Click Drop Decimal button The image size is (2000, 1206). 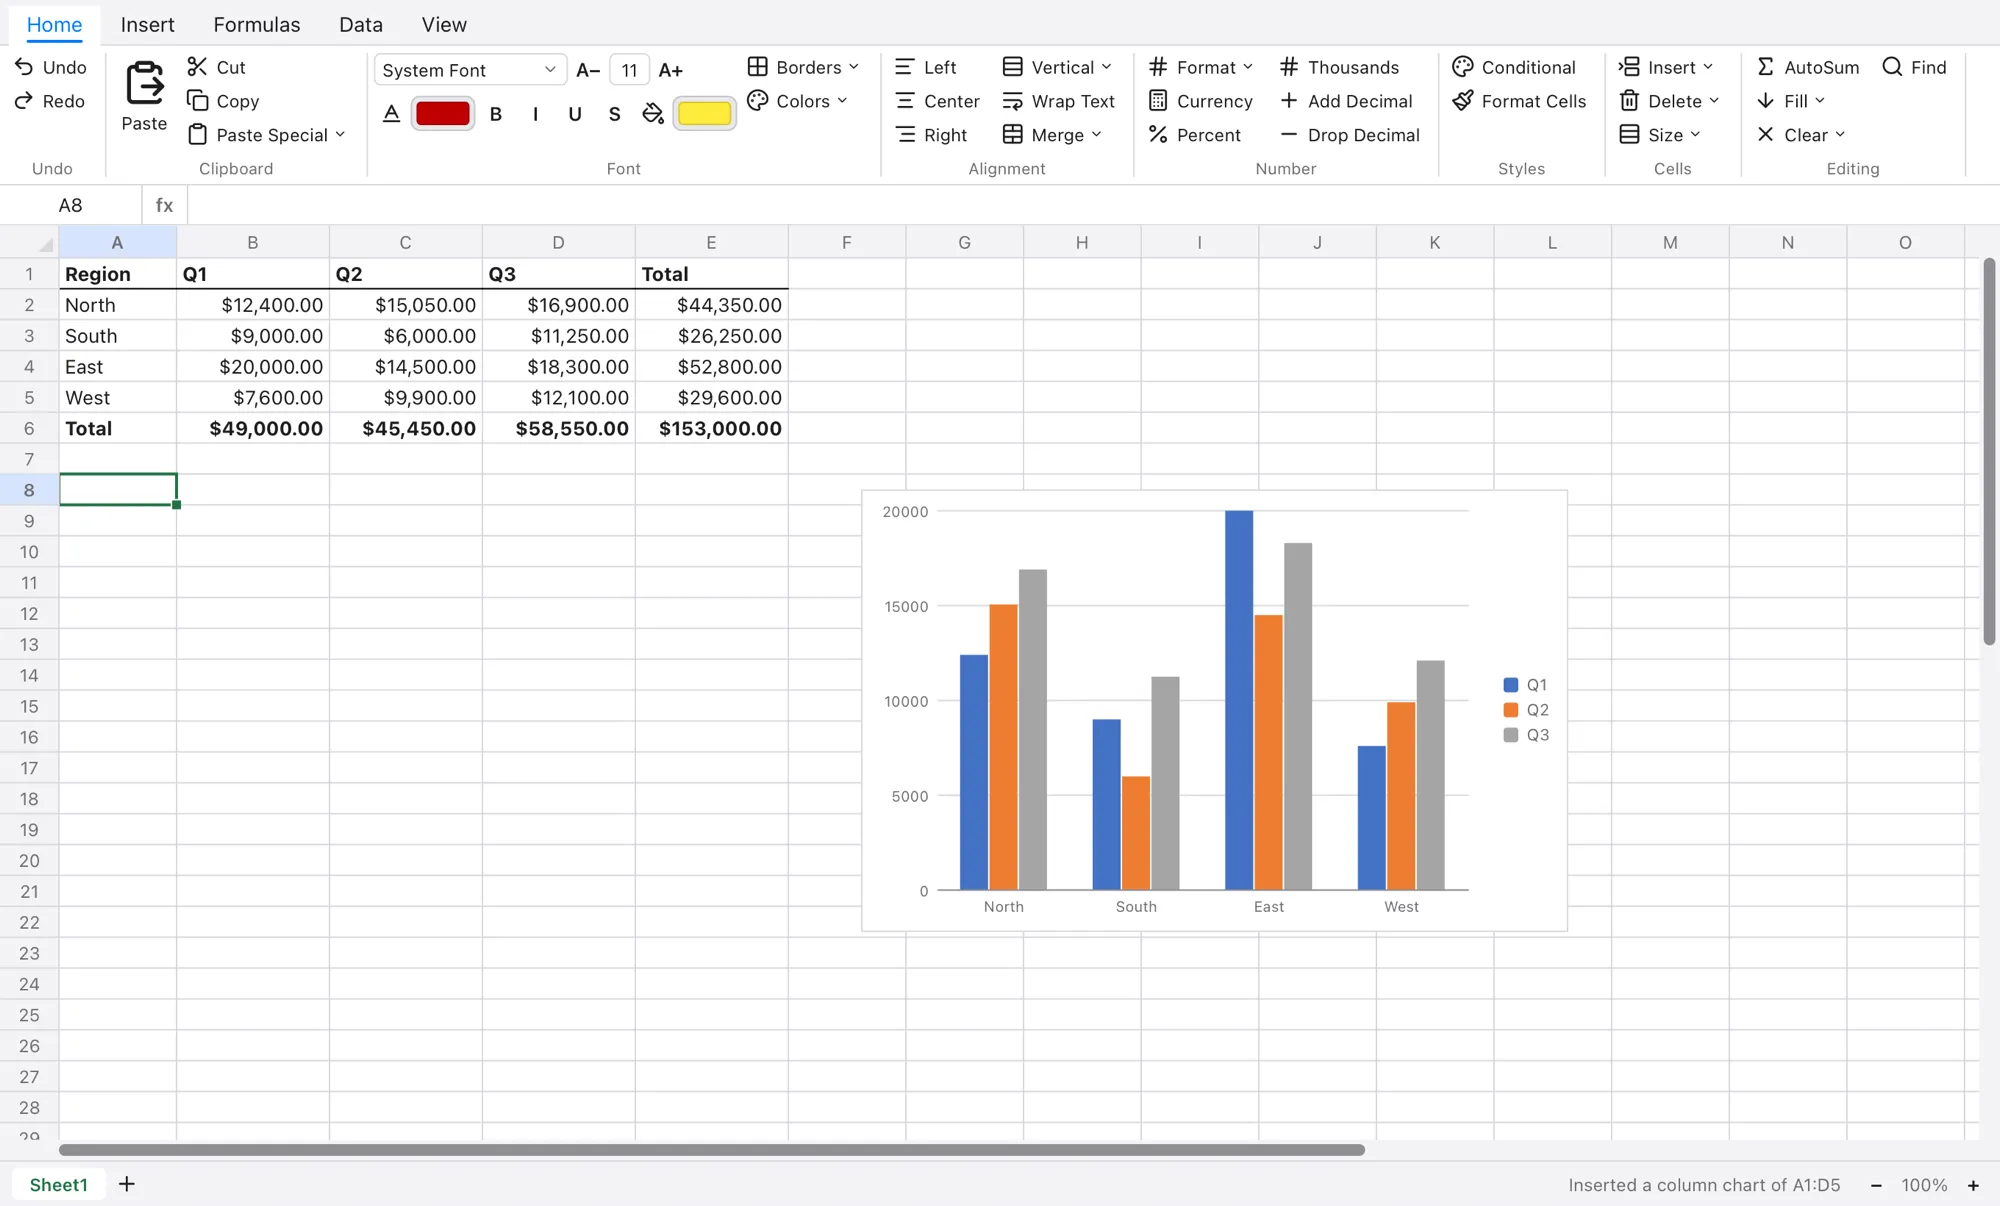(1349, 135)
